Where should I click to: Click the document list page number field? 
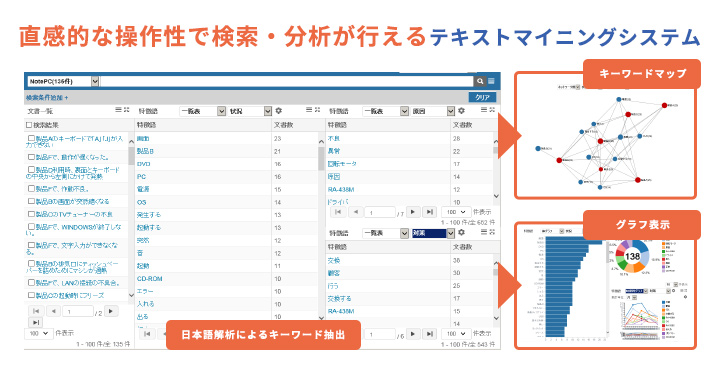click(78, 311)
